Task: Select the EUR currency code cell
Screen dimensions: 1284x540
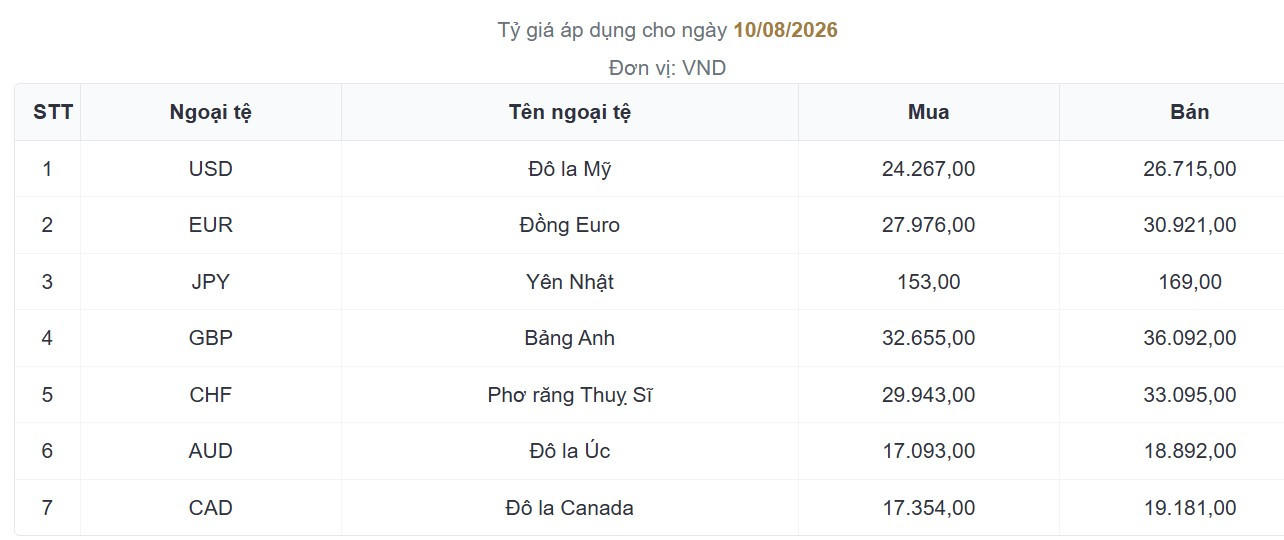Action: [x=210, y=225]
